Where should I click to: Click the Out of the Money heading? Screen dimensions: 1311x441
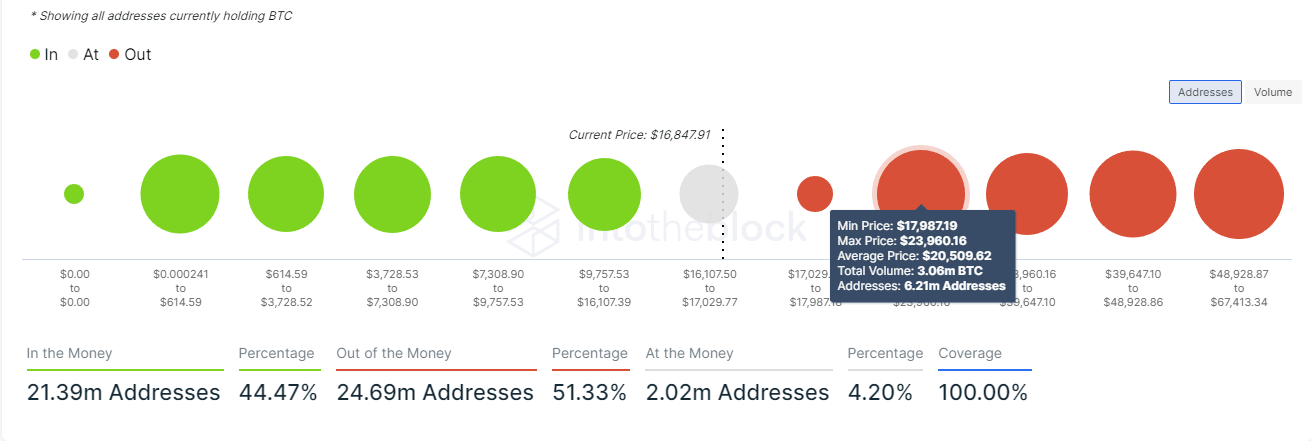pyautogui.click(x=394, y=353)
